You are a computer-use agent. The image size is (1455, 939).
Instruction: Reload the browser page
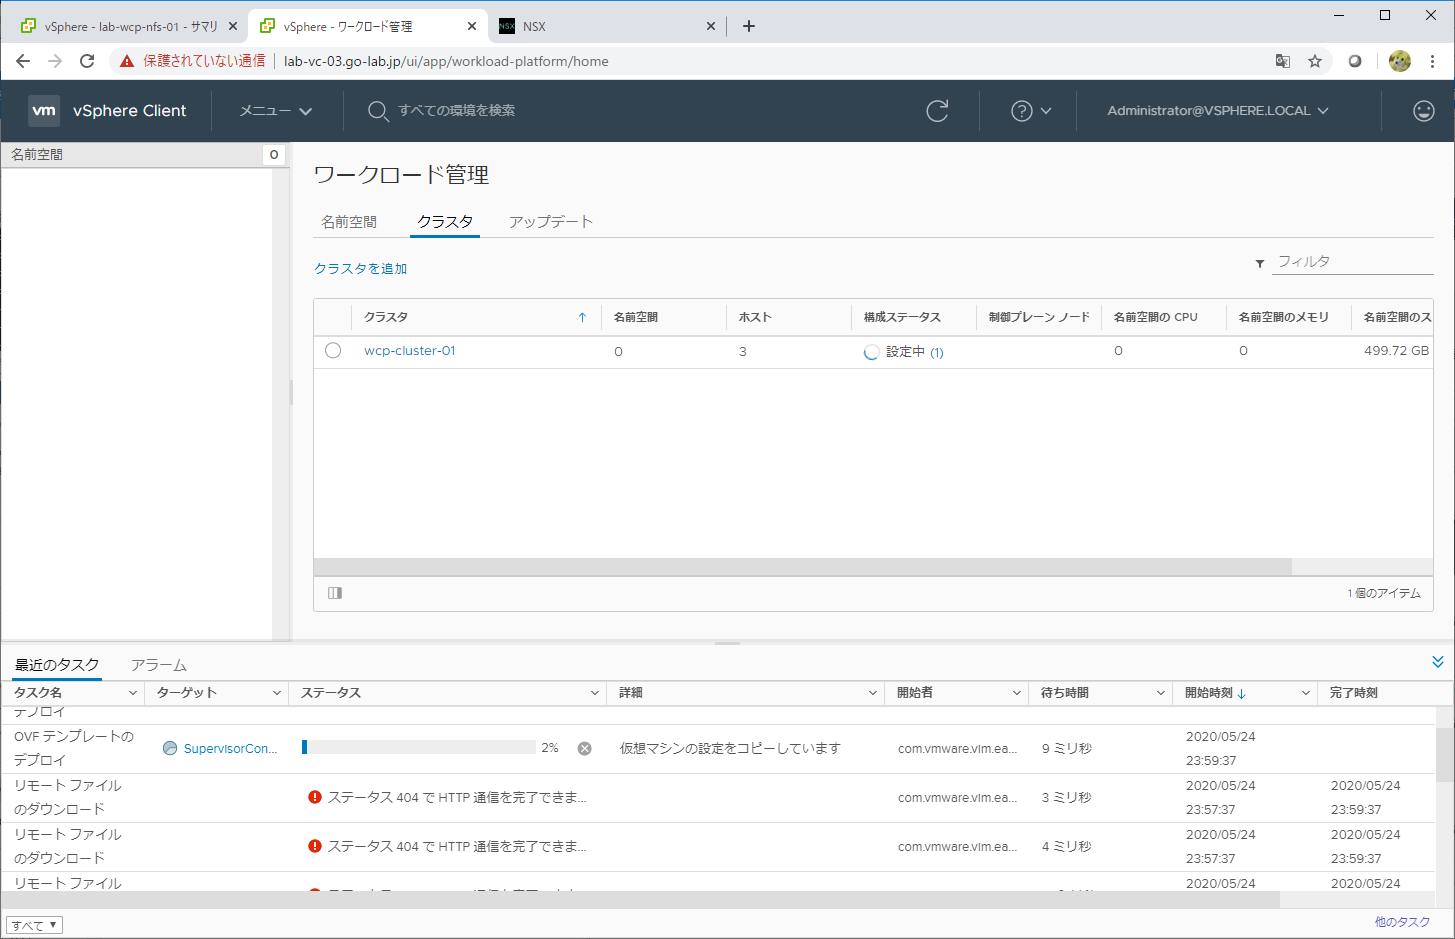click(87, 61)
